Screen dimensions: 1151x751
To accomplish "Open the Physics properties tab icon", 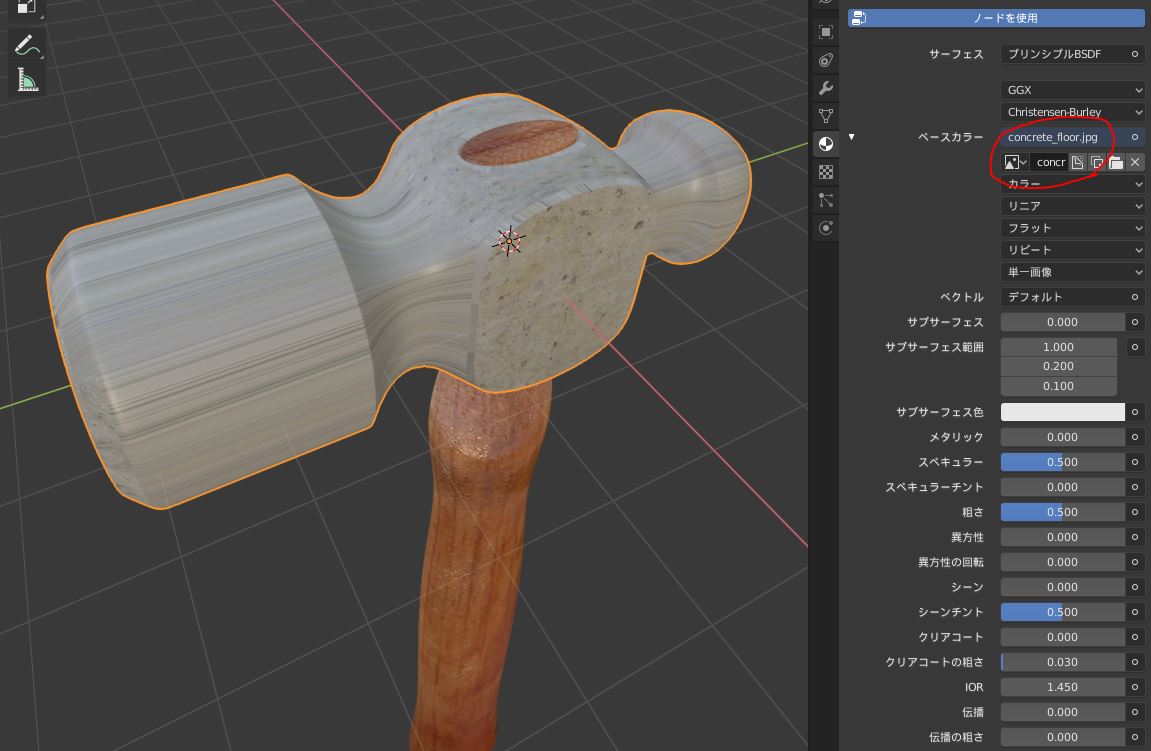I will pos(826,228).
